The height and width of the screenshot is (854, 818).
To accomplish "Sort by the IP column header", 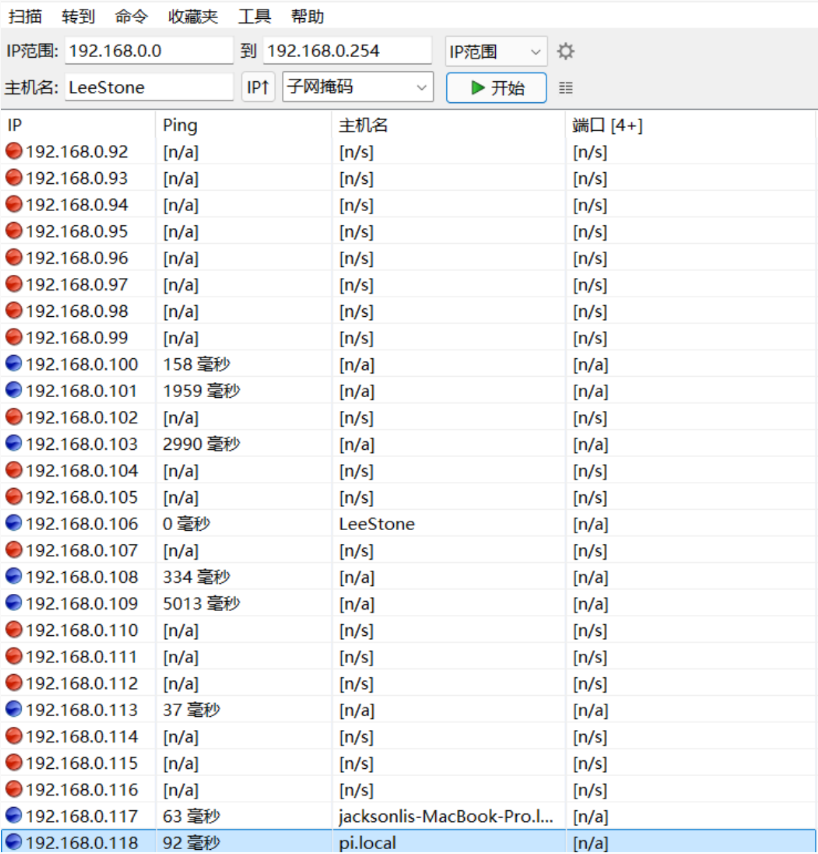I will click(x=78, y=125).
